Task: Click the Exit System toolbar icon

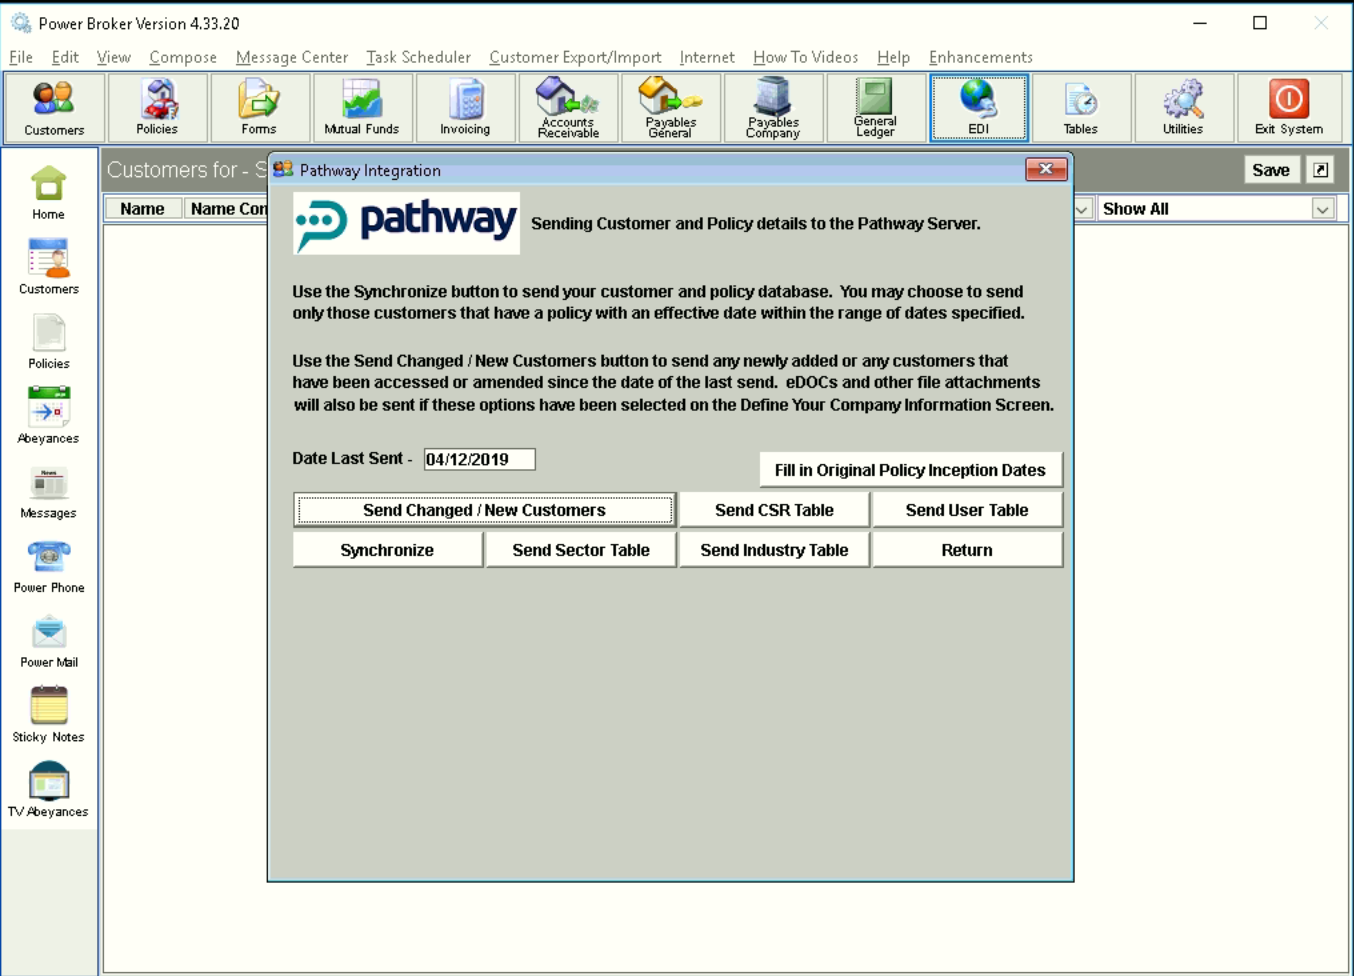Action: (1288, 108)
